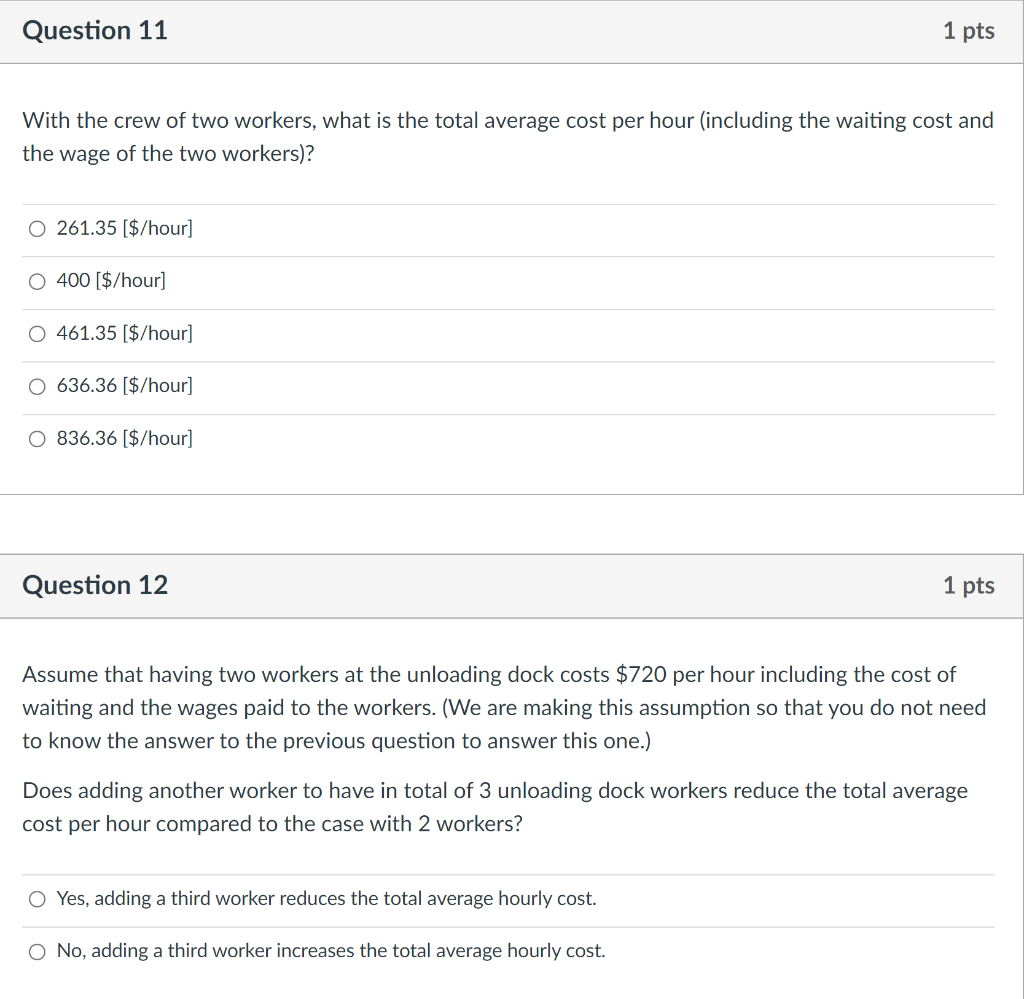Click 'Yes, adding a third worker' answer text
The image size is (1024, 999).
point(325,899)
